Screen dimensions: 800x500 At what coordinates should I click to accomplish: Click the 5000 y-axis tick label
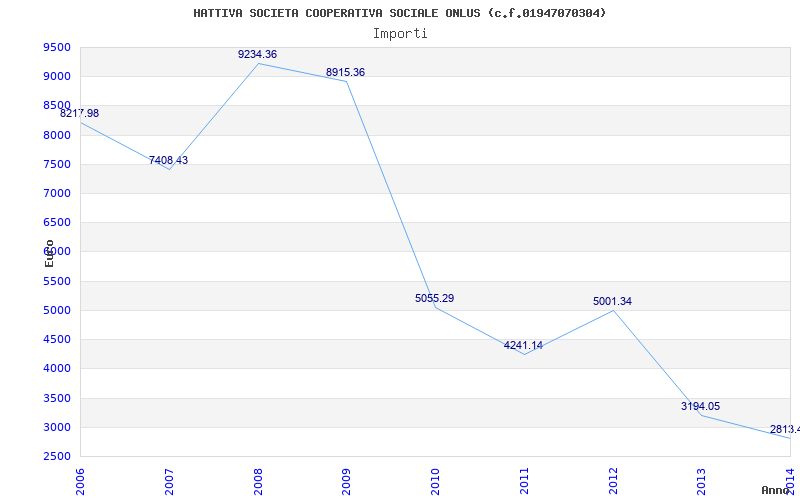point(57,310)
